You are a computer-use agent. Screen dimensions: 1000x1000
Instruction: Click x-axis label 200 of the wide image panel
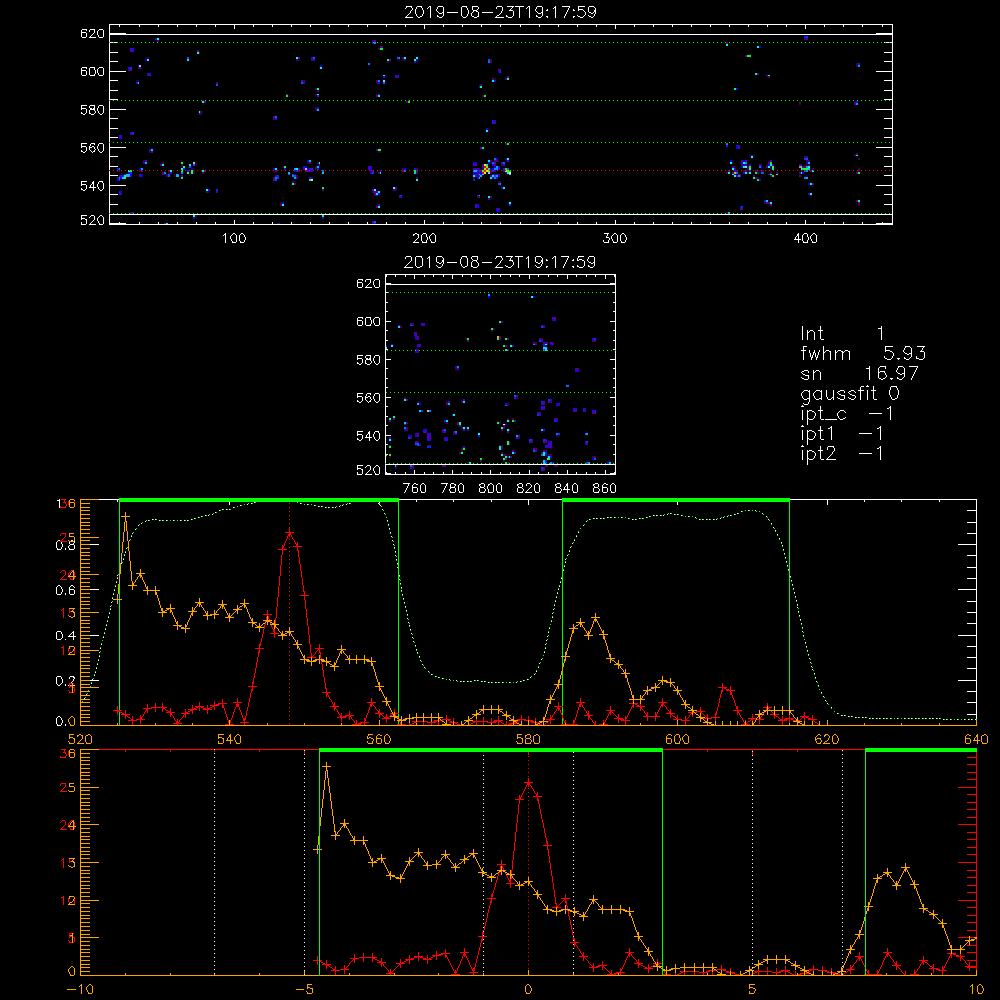click(424, 238)
